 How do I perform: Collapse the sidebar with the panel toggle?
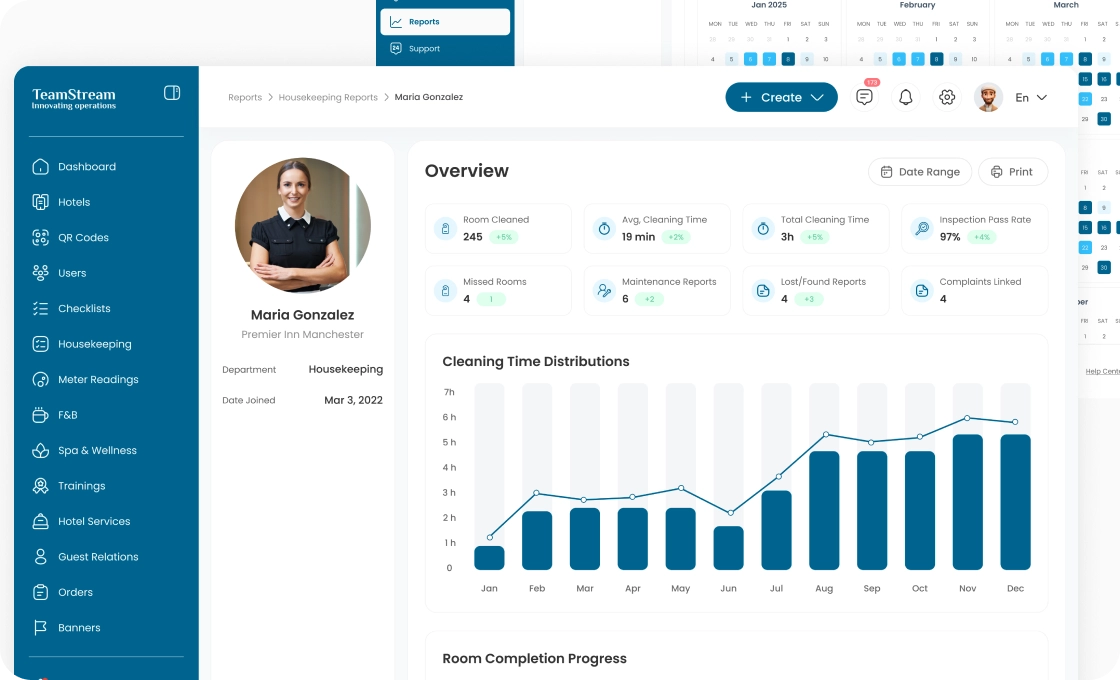[x=172, y=93]
